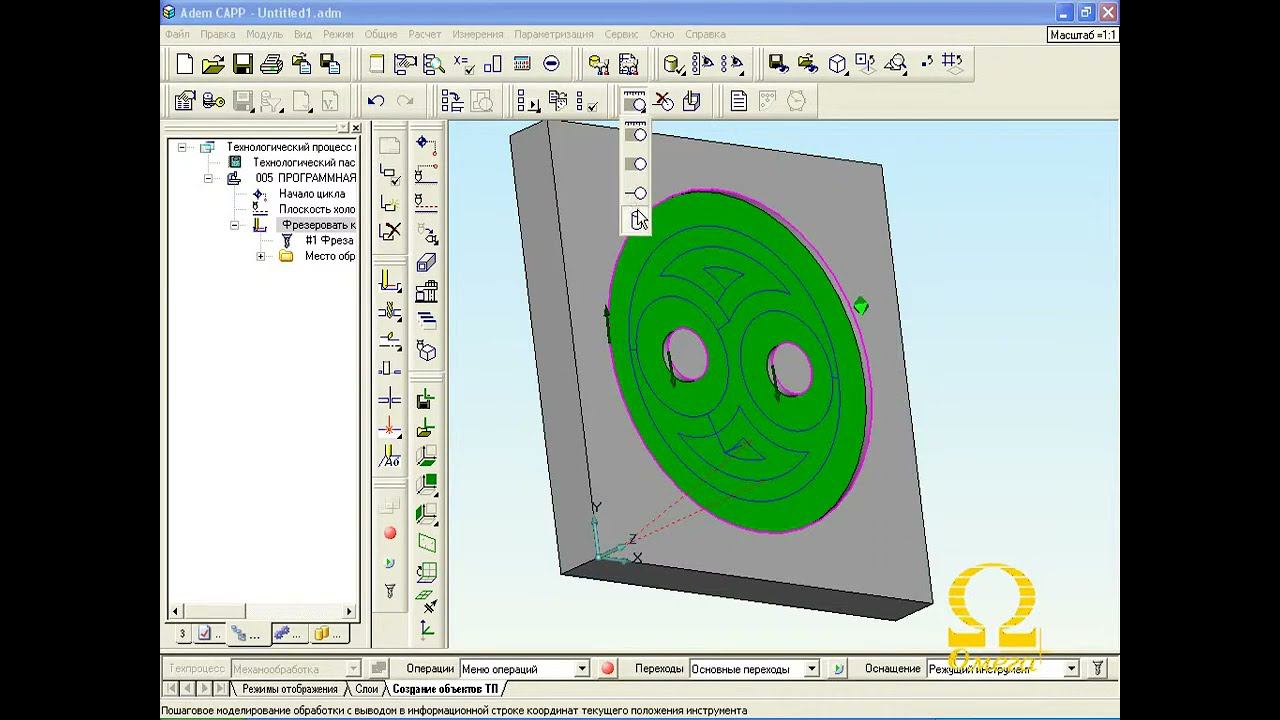Collapse the 005 ПРОГРАММНАЯ node

tap(208, 178)
